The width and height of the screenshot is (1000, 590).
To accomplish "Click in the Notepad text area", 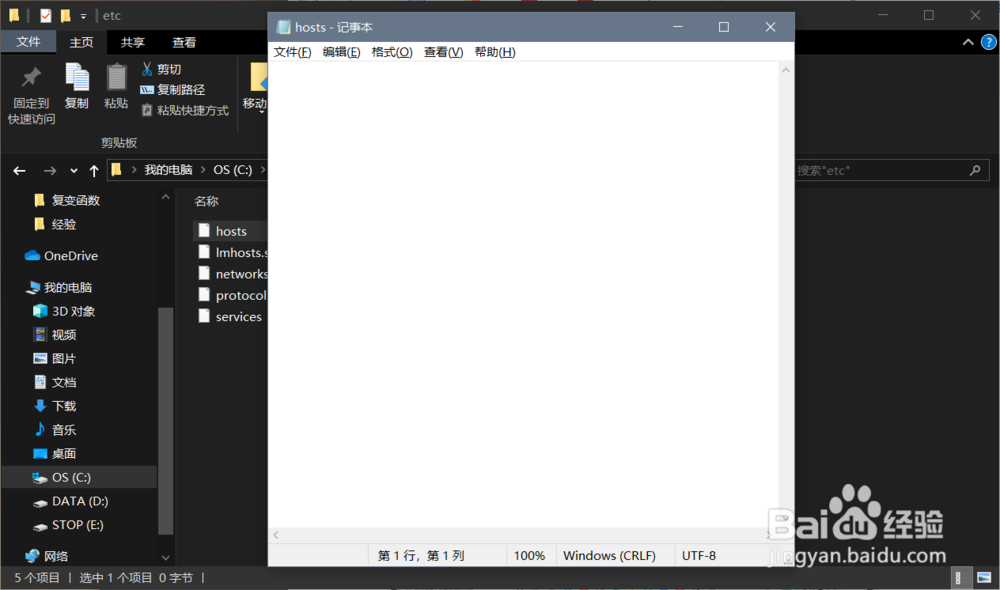I will click(x=523, y=295).
